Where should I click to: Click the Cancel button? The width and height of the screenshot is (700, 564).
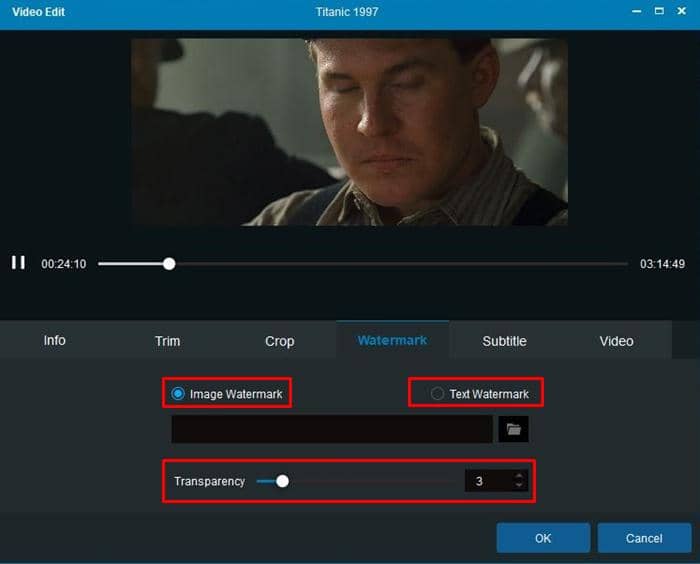point(644,538)
